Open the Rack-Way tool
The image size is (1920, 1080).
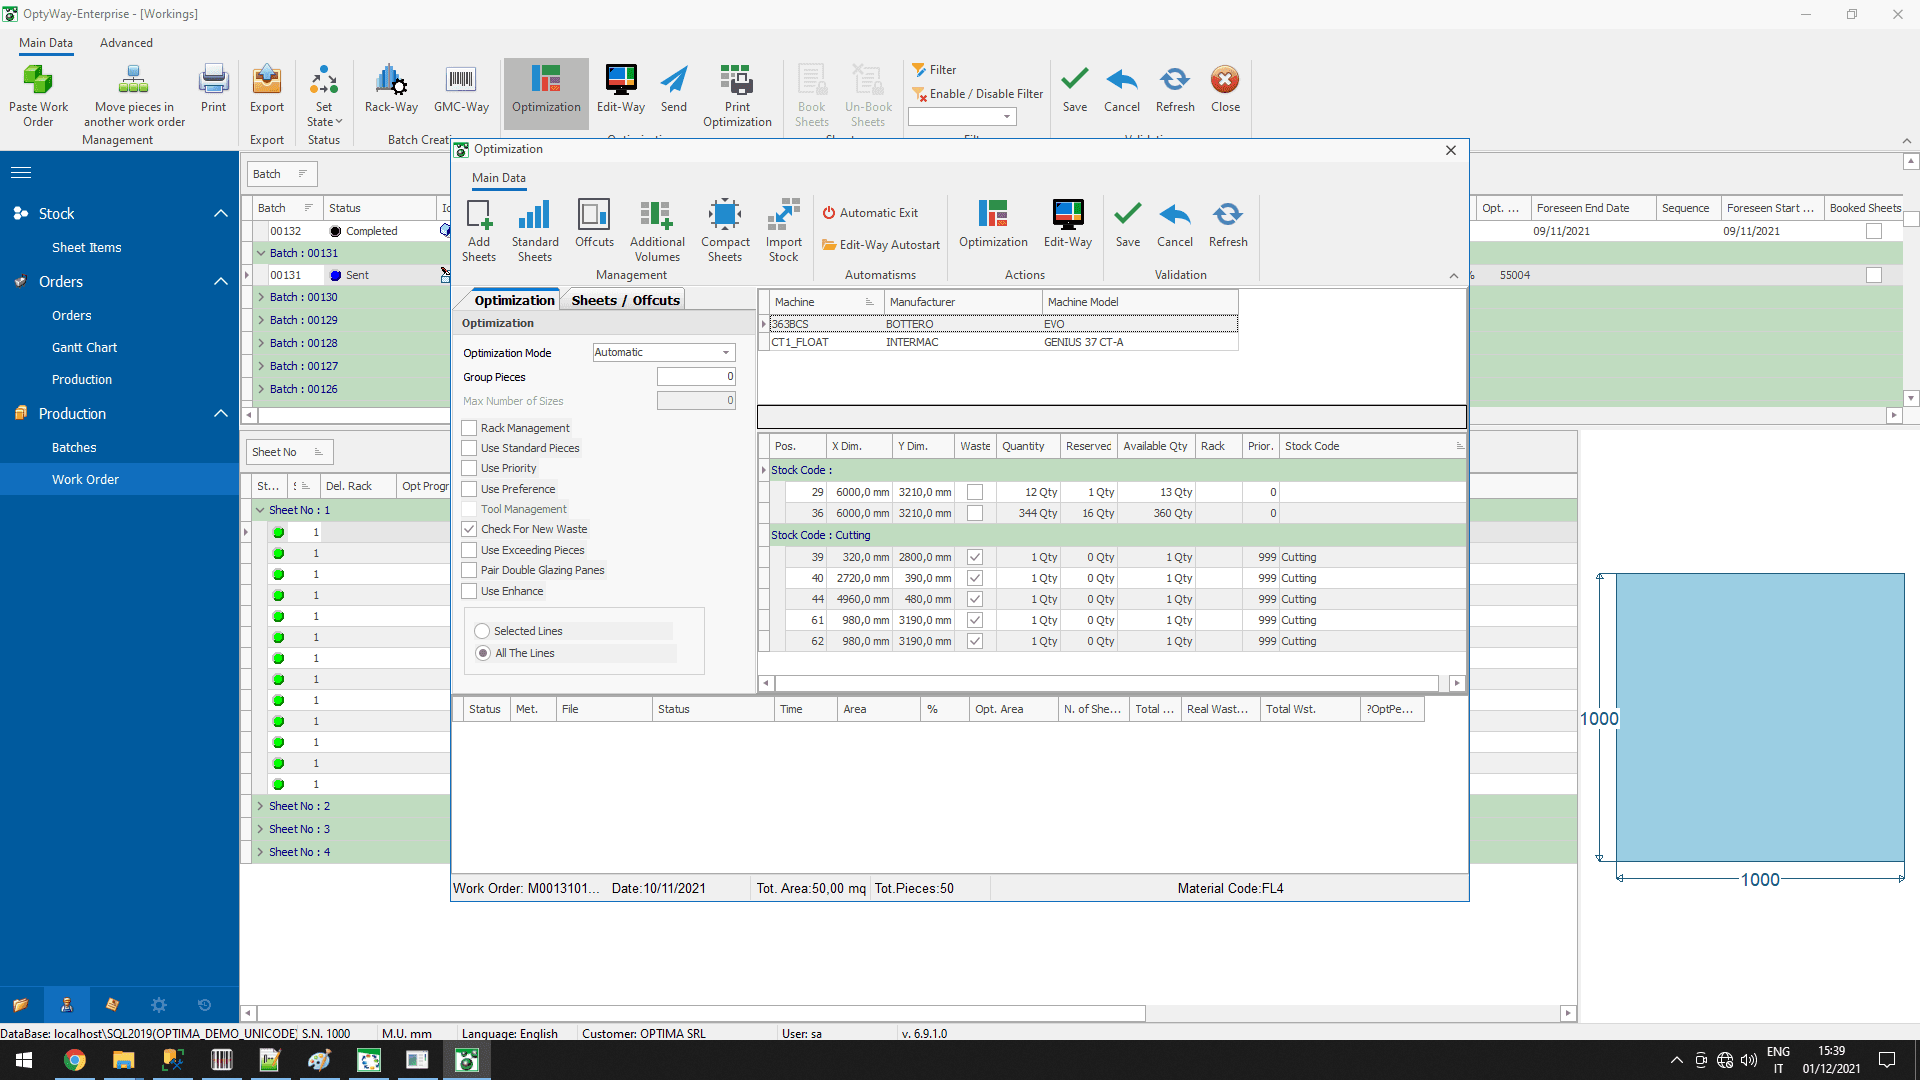tap(391, 89)
